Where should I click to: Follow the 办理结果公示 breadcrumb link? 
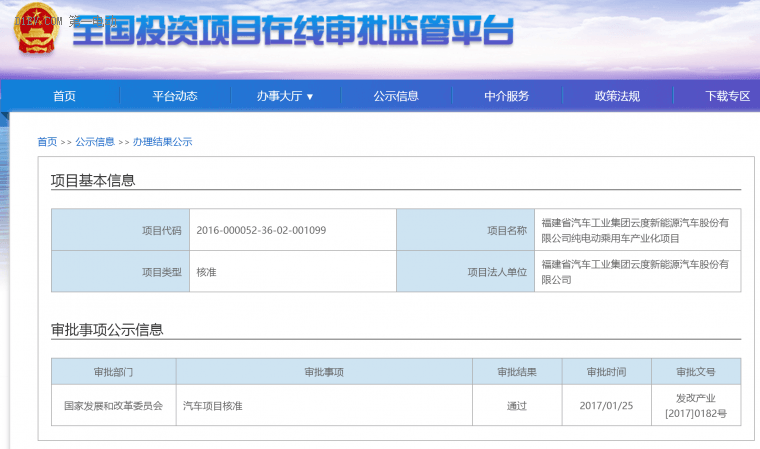point(162,142)
